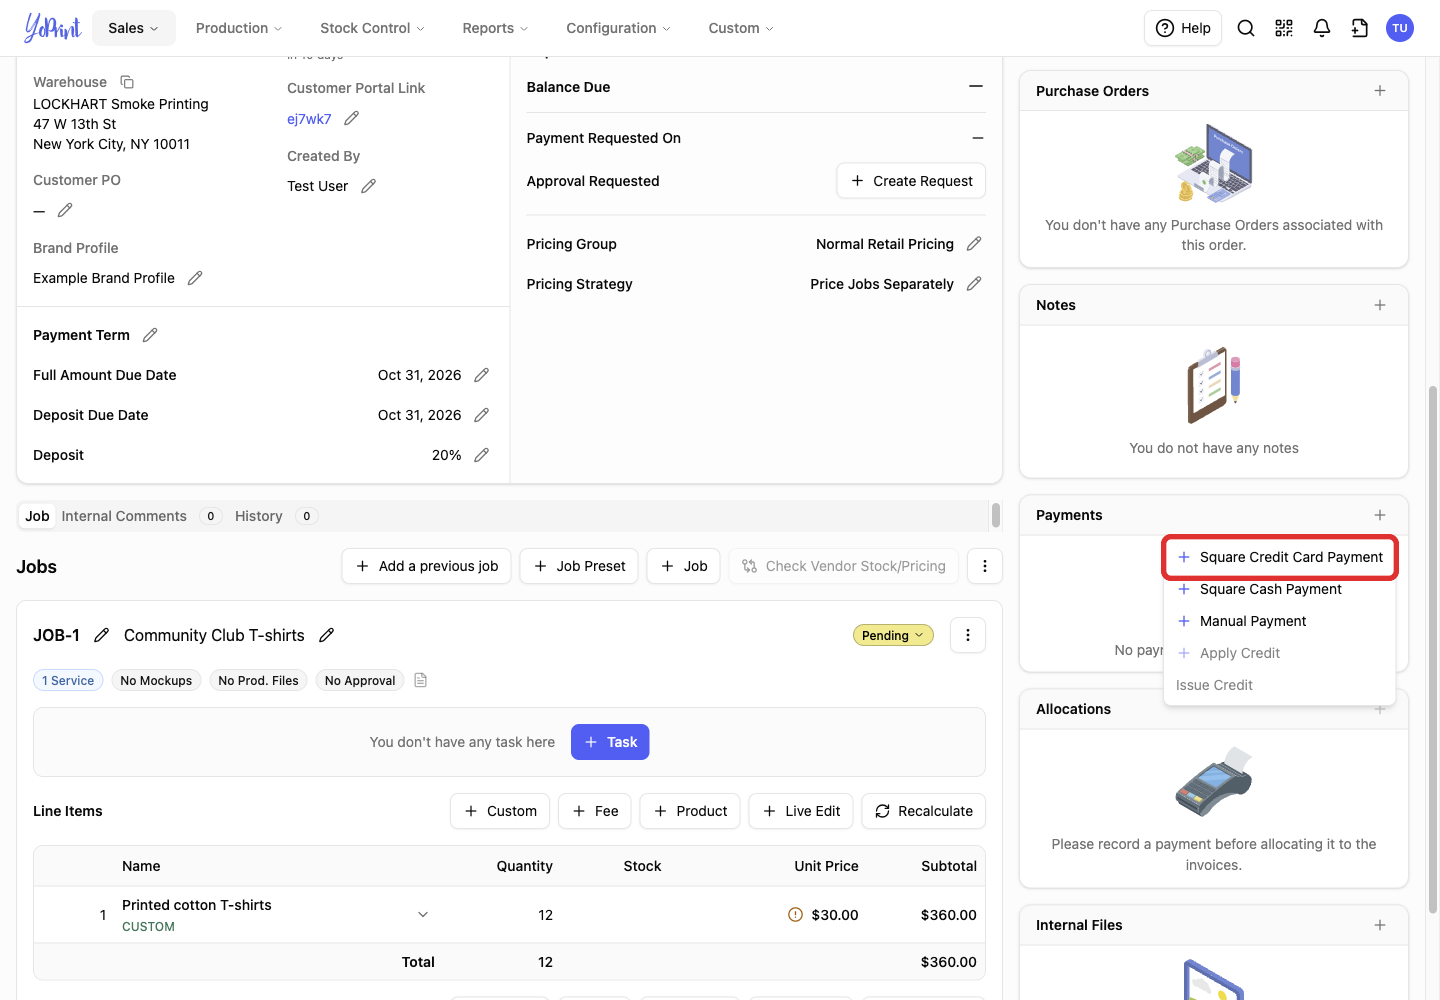Open the Reports dropdown menu
This screenshot has width=1440, height=1000.
click(x=495, y=28)
